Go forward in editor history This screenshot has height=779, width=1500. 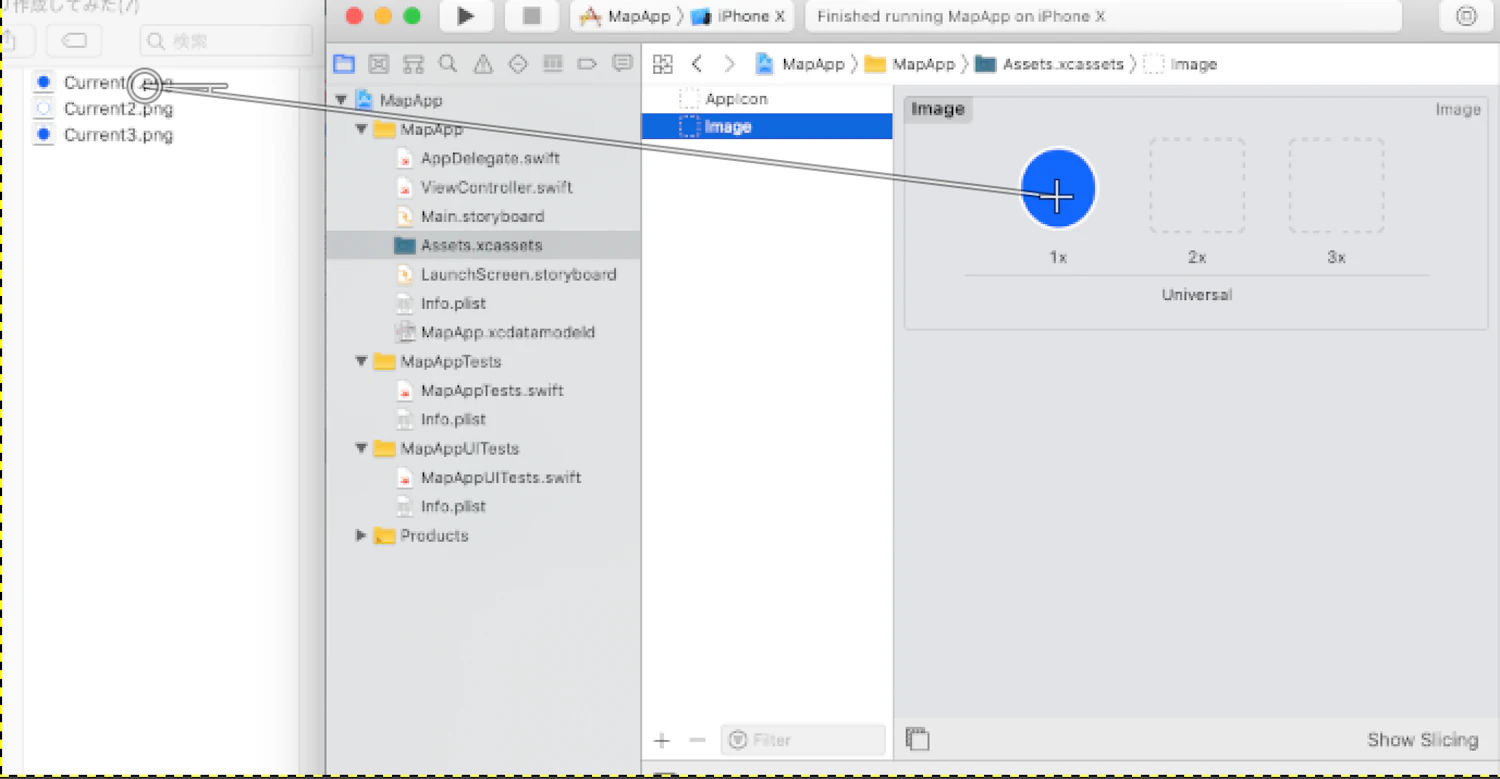click(729, 64)
